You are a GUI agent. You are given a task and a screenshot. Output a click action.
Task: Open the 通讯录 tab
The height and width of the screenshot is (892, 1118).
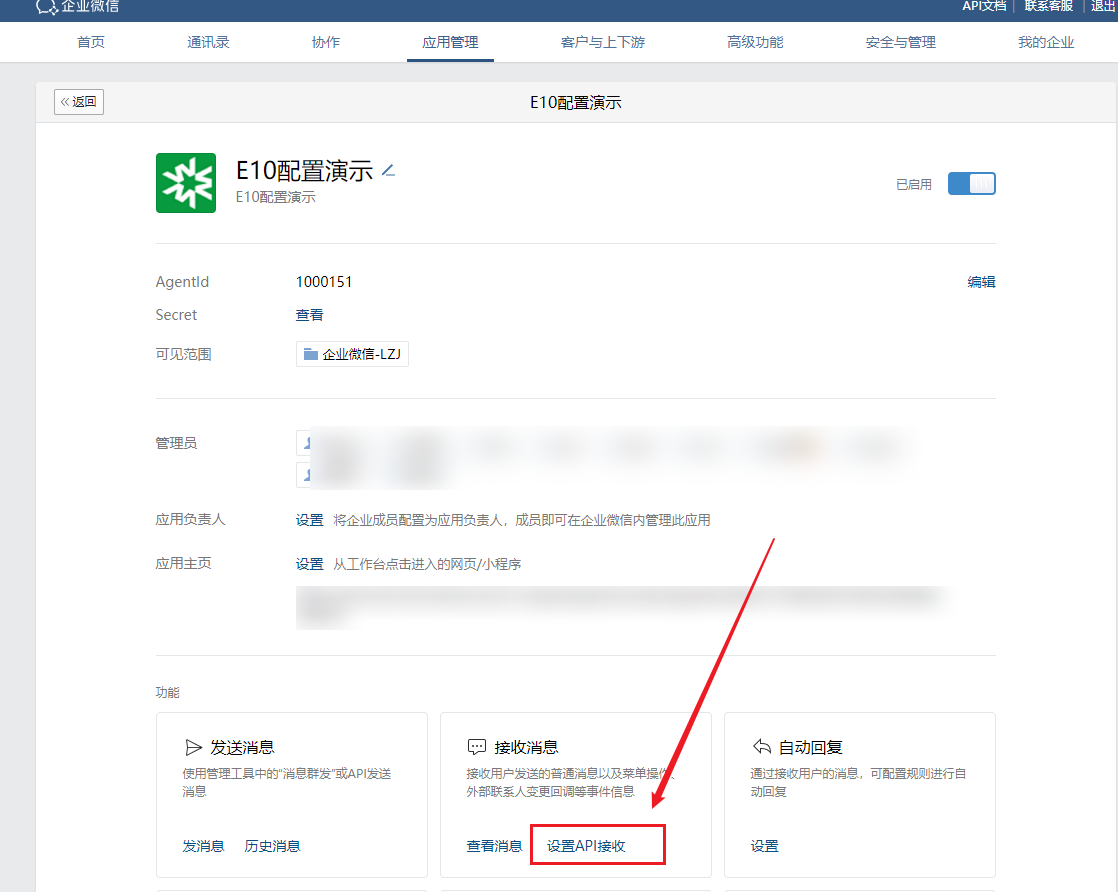click(x=208, y=42)
